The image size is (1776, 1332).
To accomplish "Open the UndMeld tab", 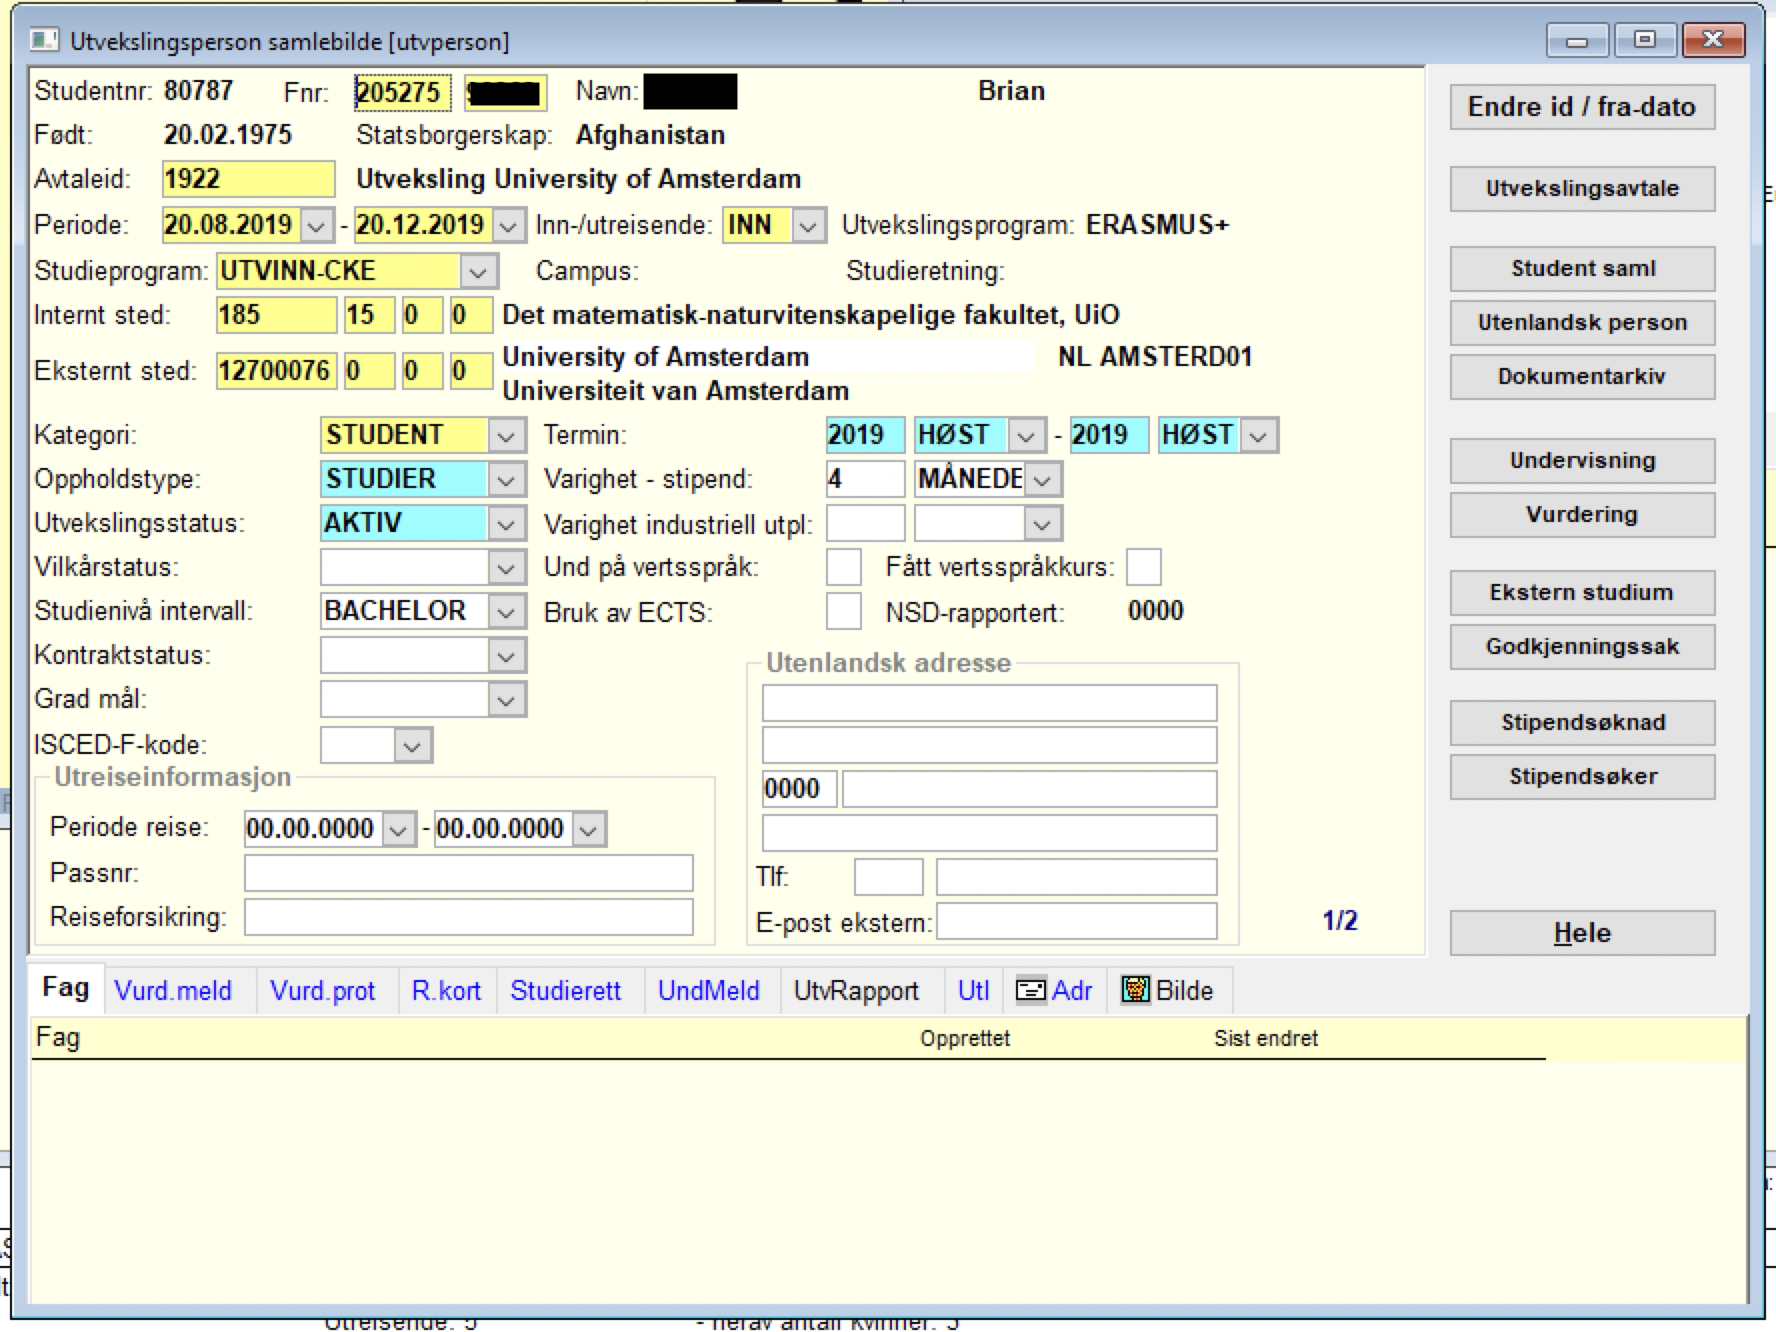I will point(709,991).
